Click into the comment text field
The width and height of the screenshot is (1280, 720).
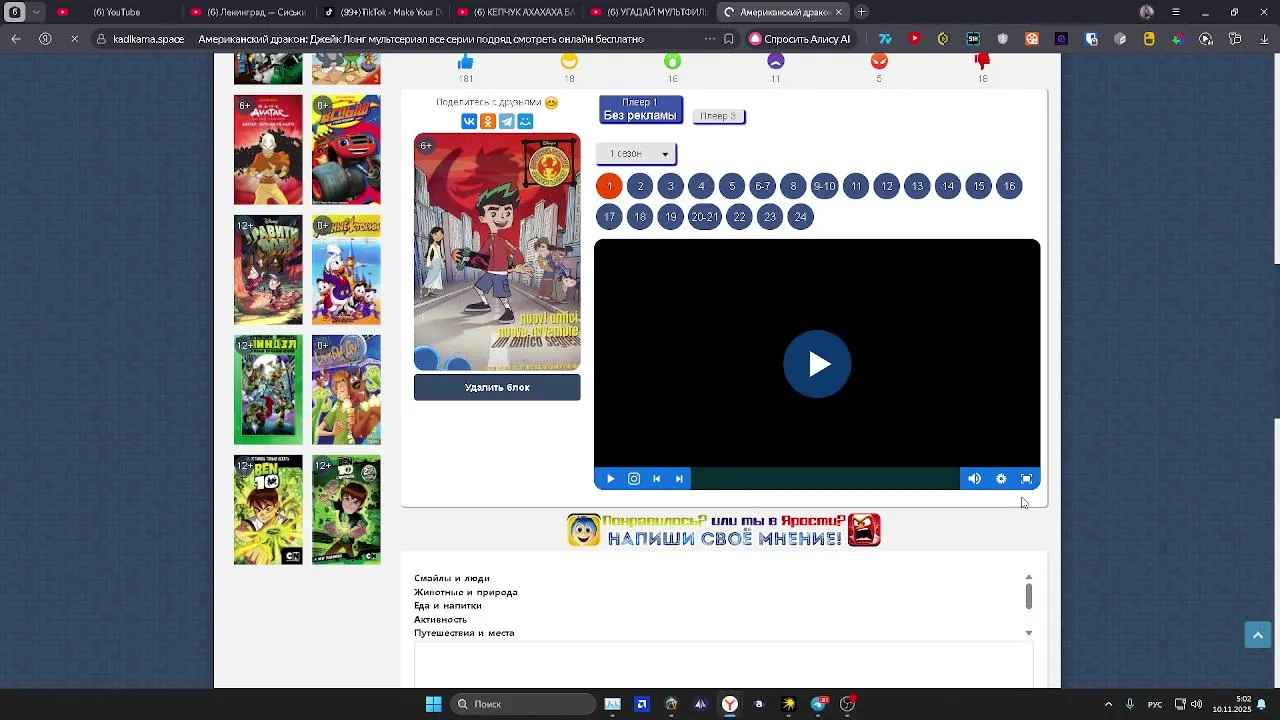pos(724,666)
